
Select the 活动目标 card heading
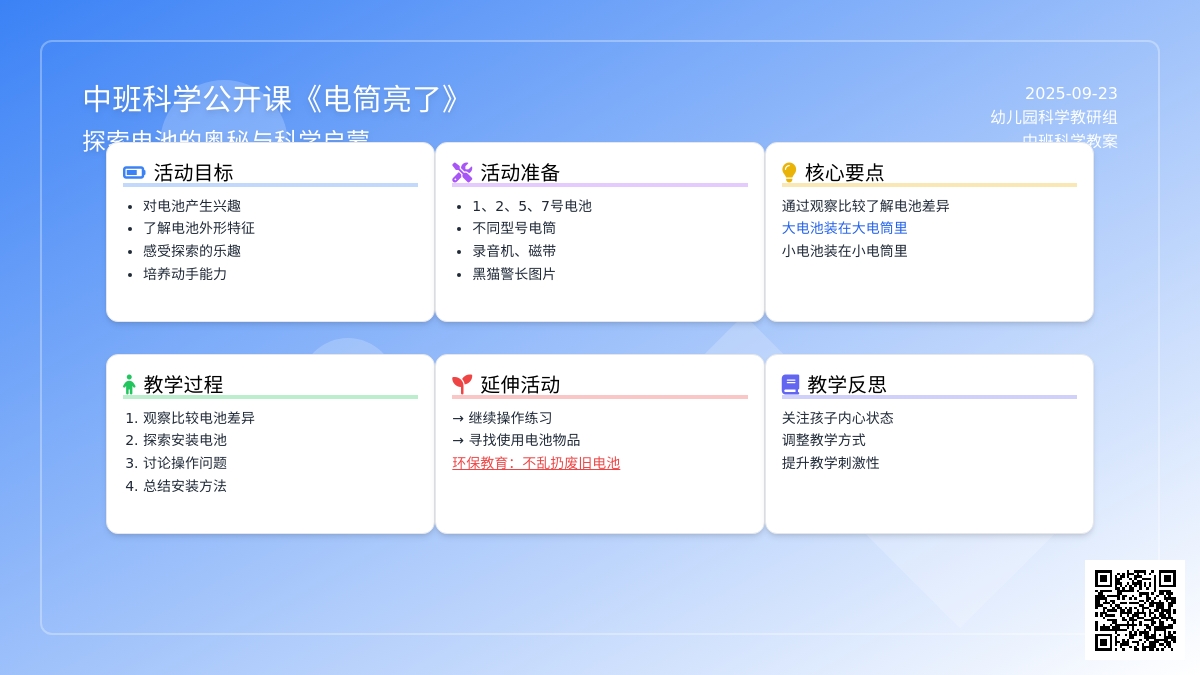193,173
